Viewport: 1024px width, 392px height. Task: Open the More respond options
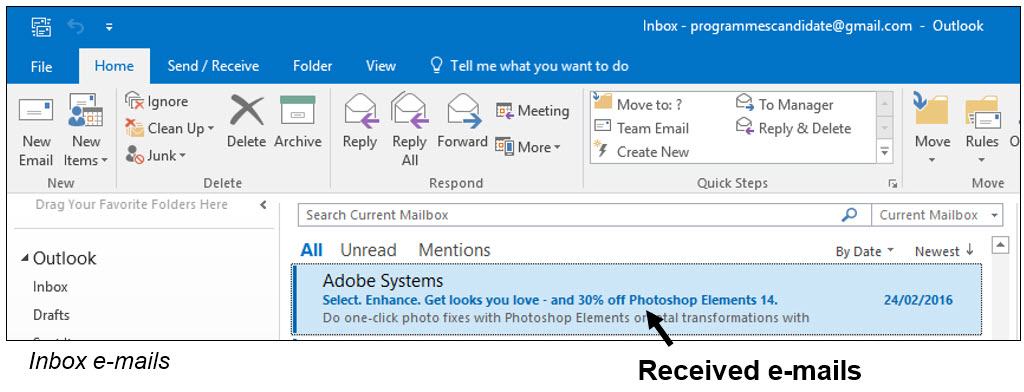click(x=528, y=147)
